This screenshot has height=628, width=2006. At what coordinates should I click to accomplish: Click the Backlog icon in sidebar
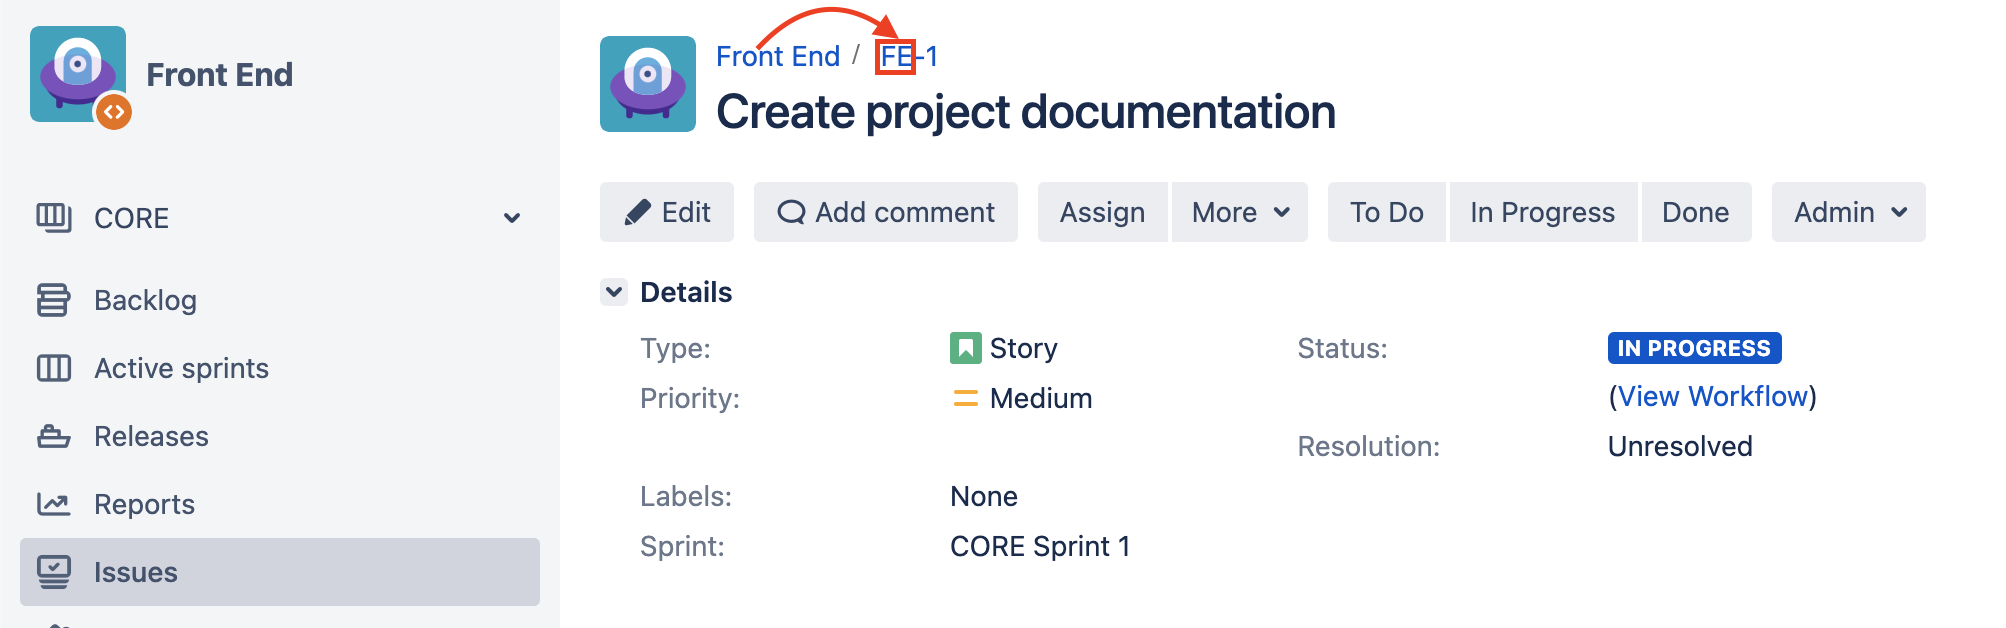tap(54, 300)
